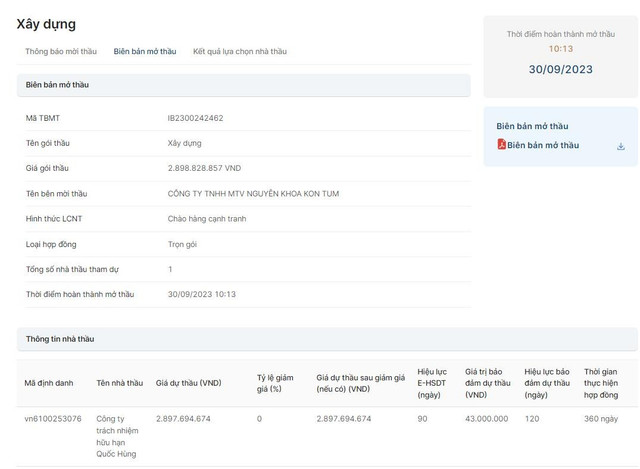Click the Giá dự thầu (VND) column header
The height and width of the screenshot is (469, 640).
tap(188, 383)
